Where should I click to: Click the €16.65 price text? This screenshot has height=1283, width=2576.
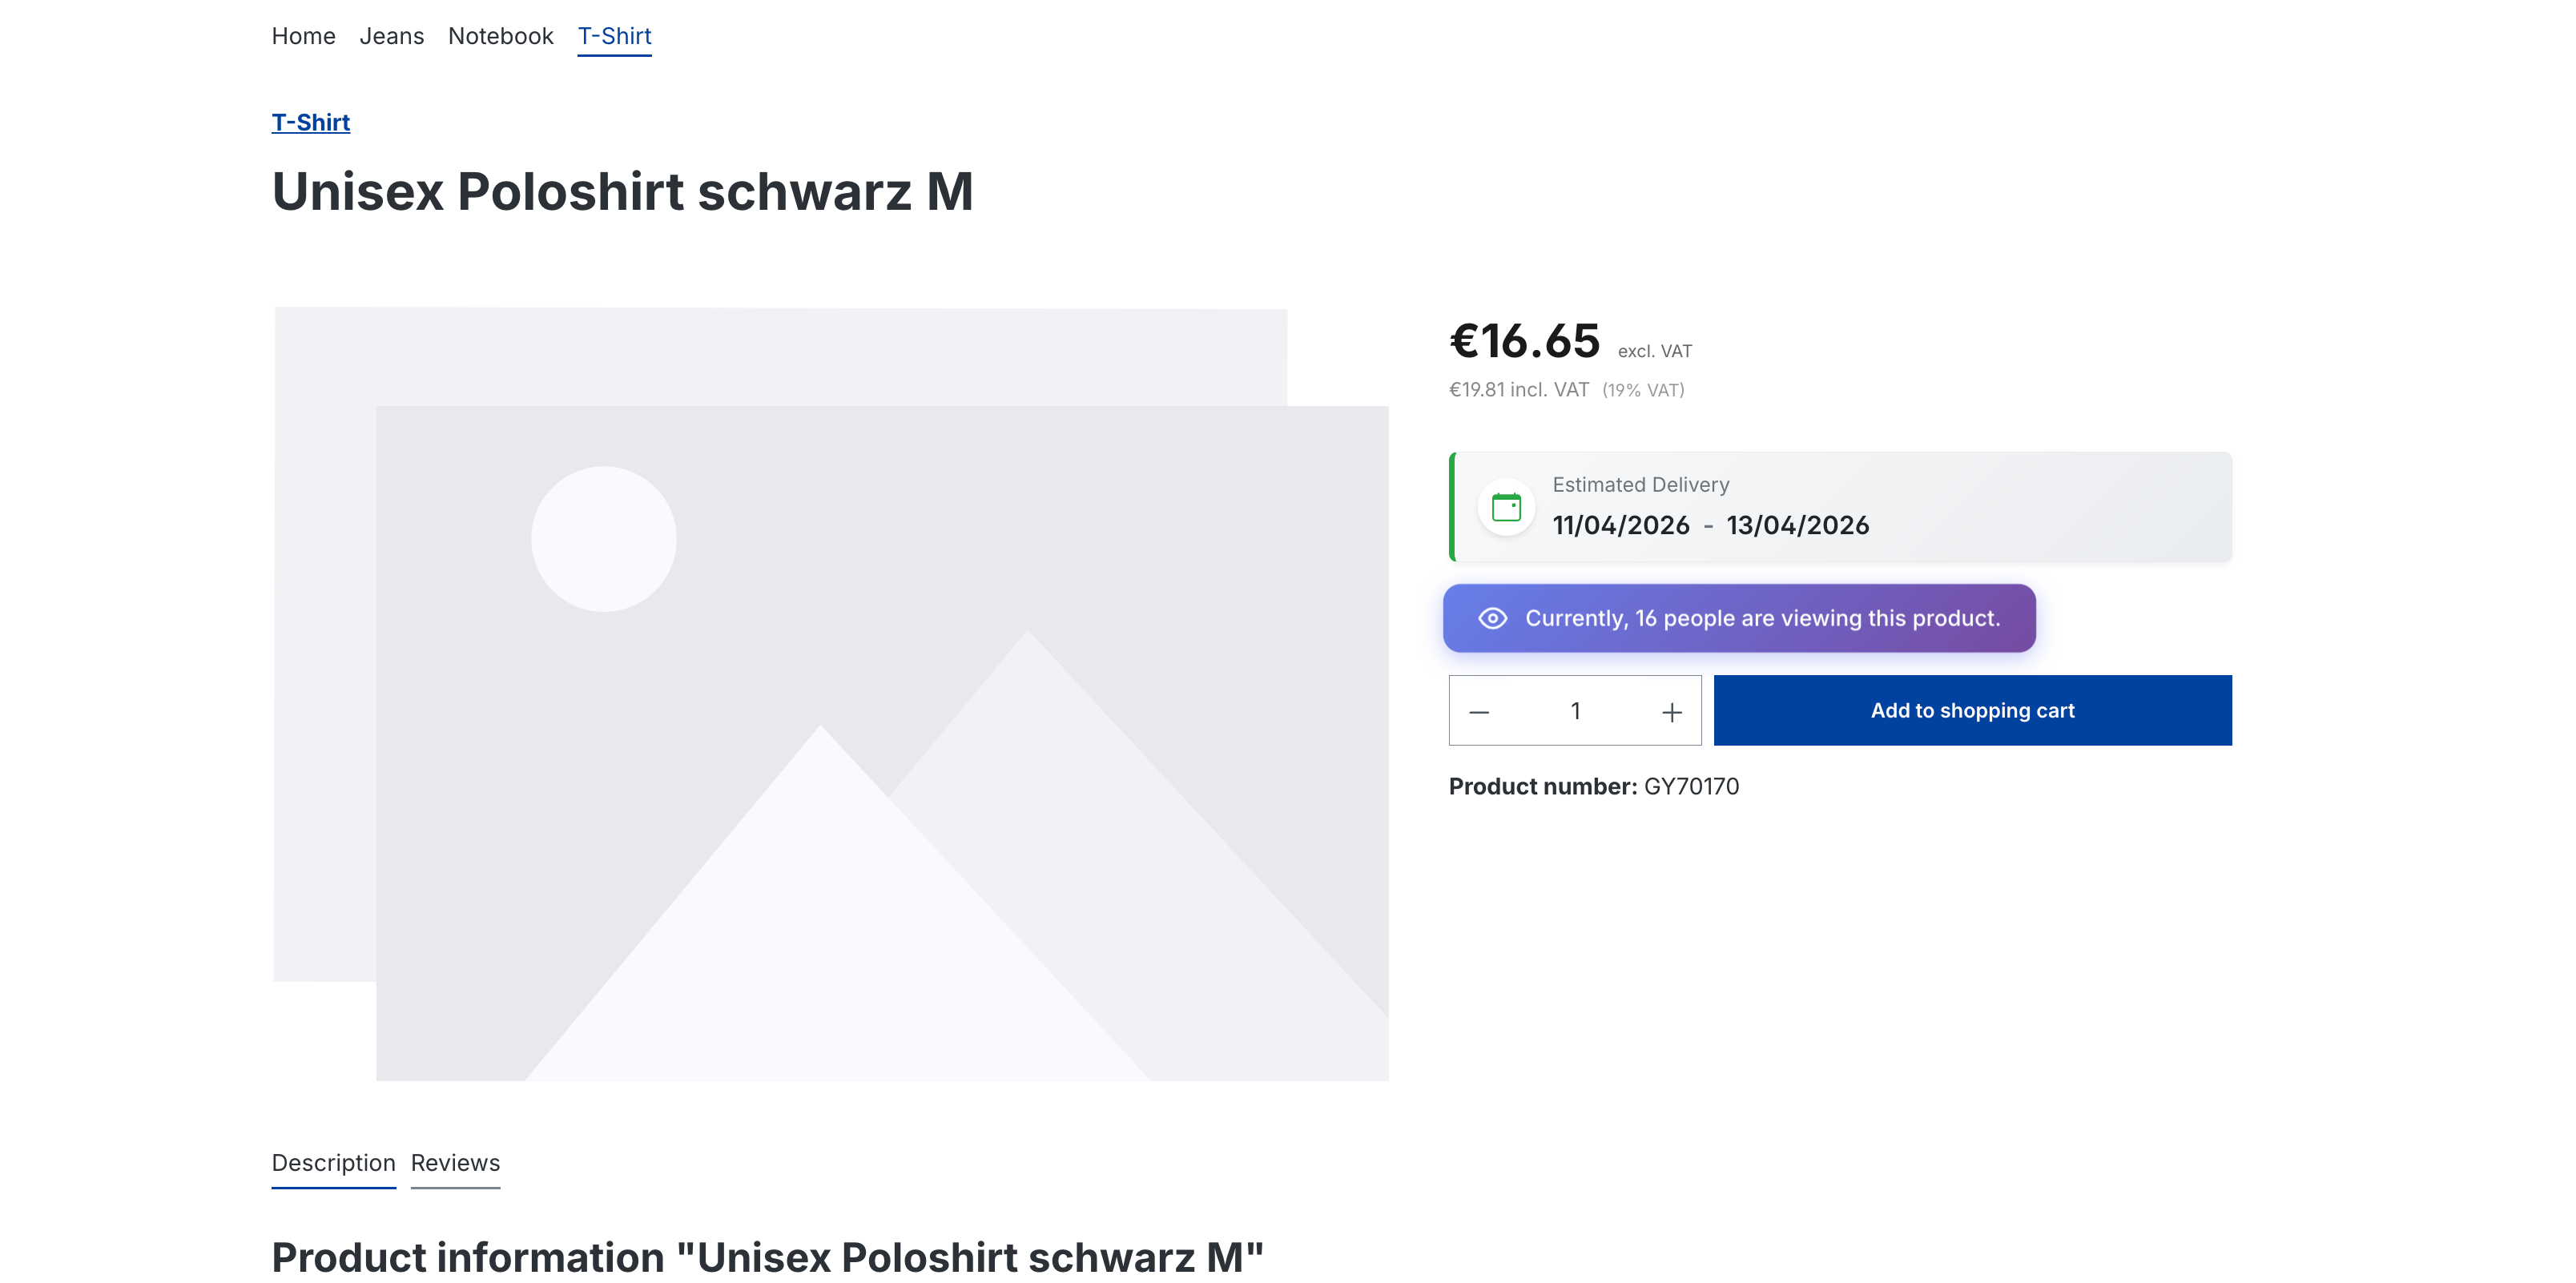point(1524,342)
